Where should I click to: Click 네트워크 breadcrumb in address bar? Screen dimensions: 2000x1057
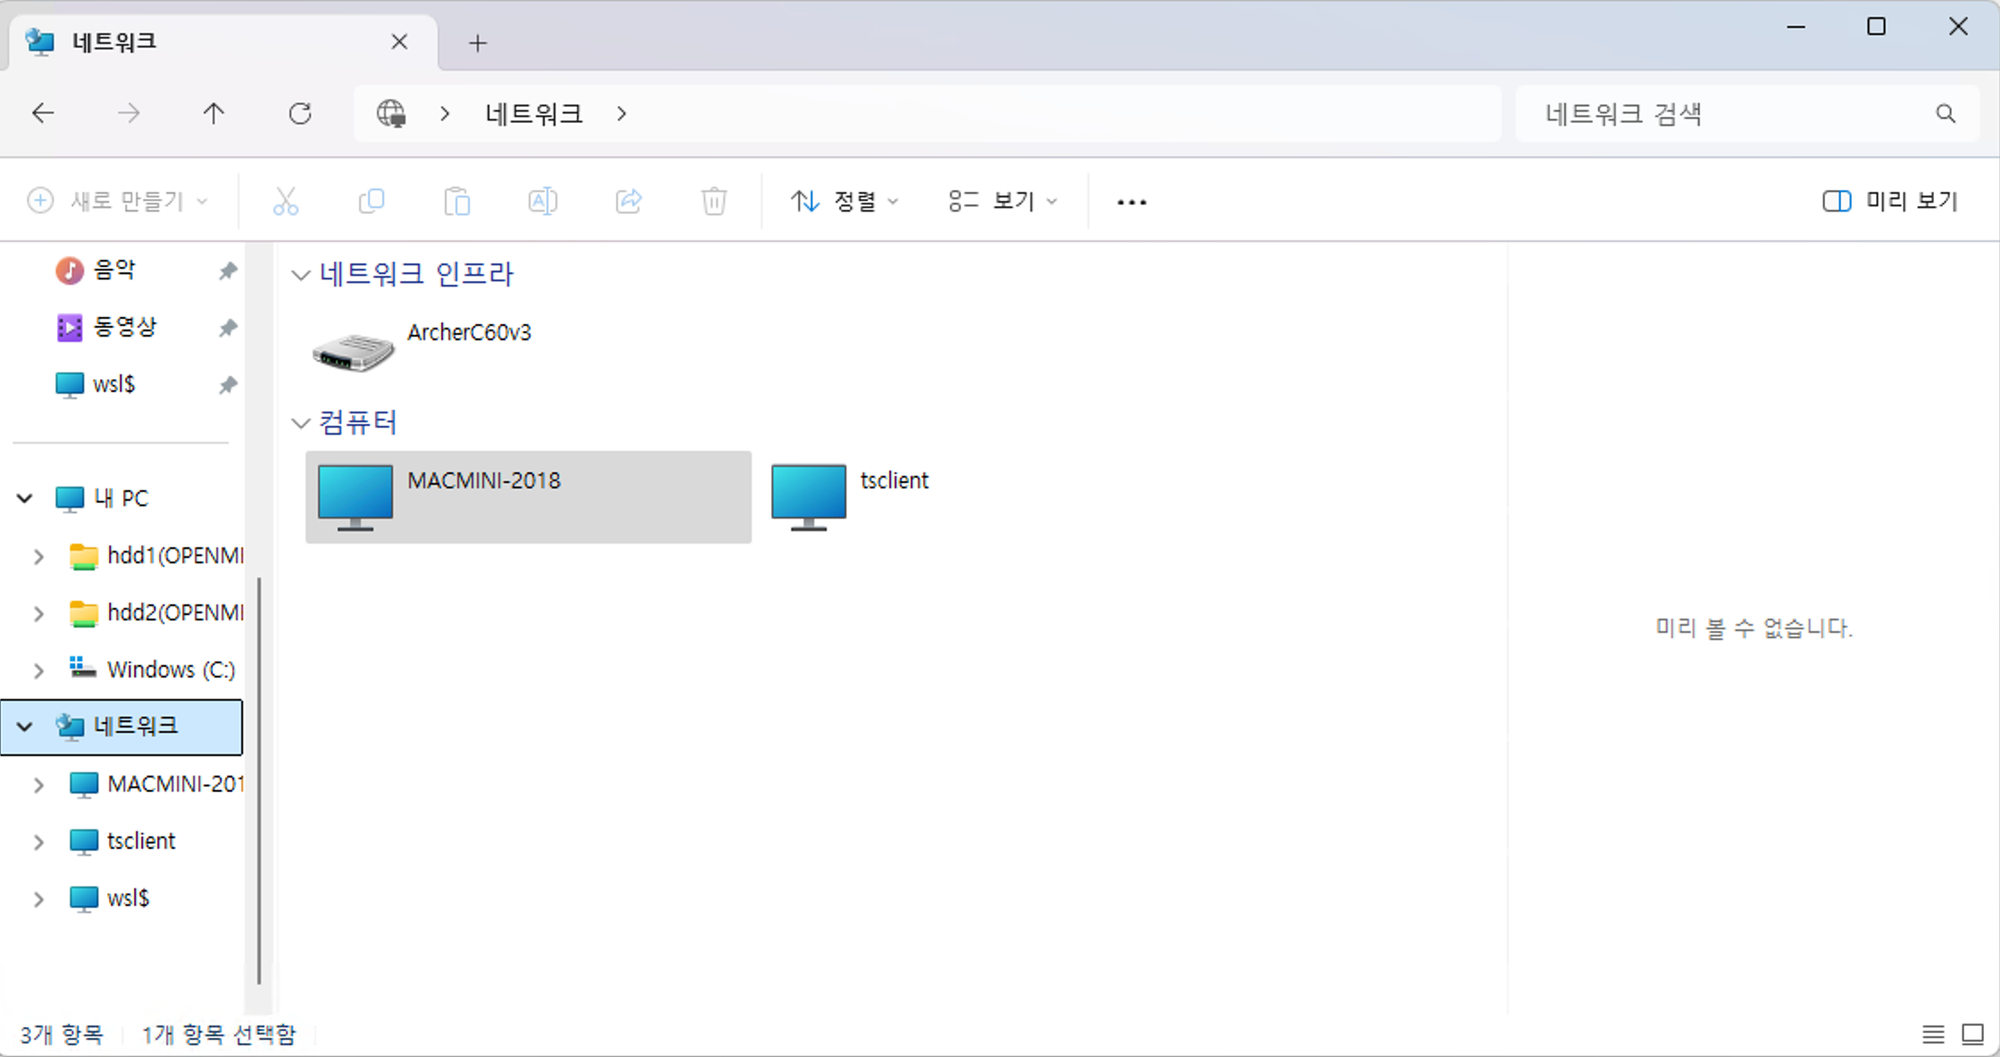[534, 114]
